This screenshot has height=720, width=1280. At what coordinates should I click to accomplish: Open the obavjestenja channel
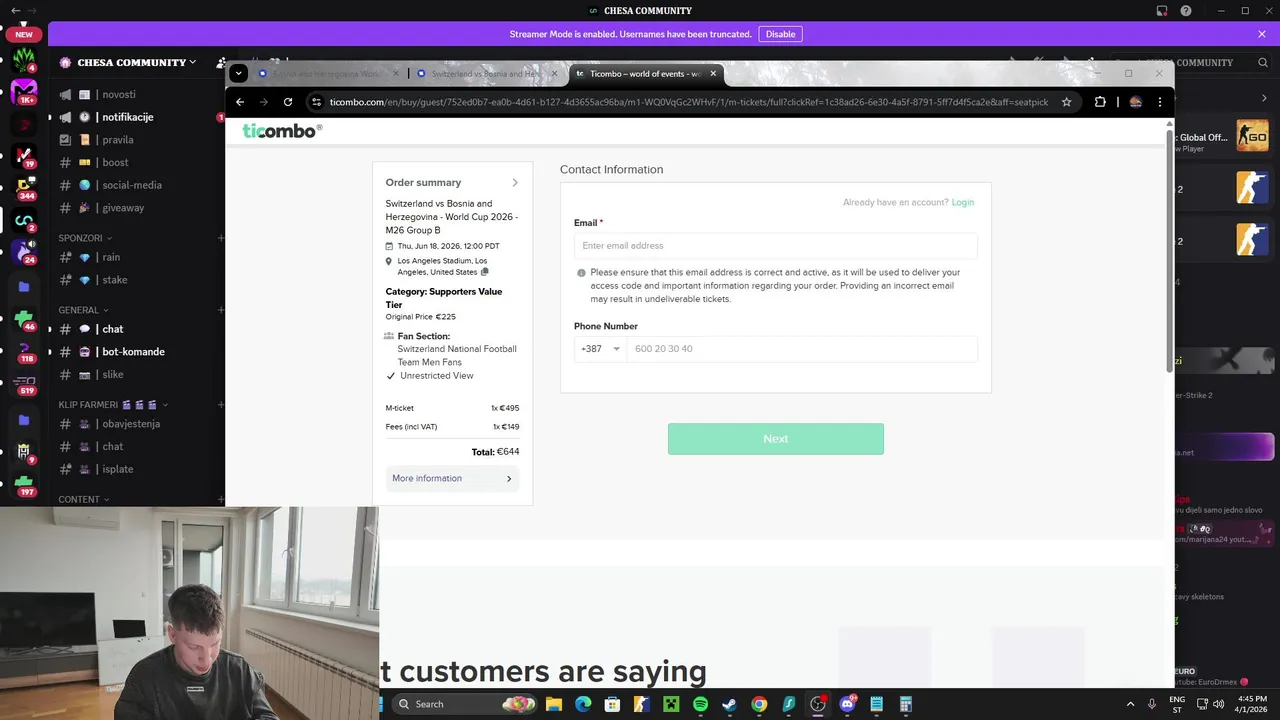(x=133, y=424)
